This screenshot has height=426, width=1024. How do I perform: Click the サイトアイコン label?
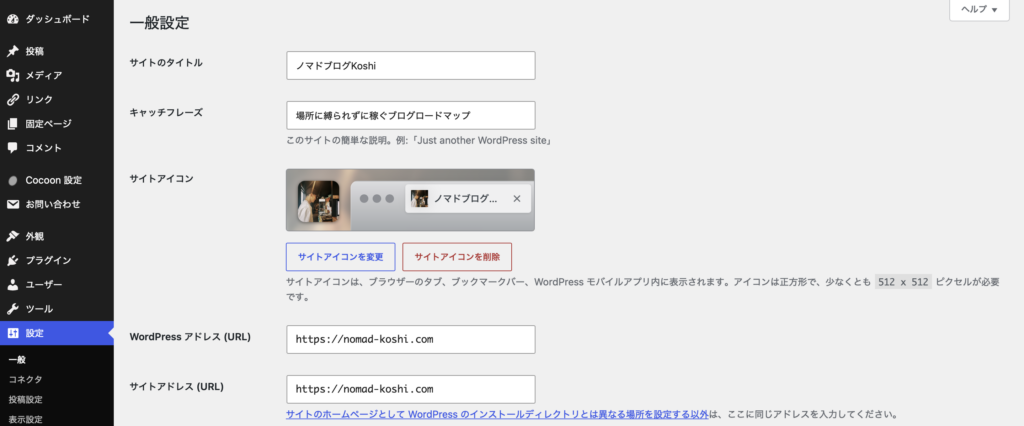pyautogui.click(x=161, y=178)
